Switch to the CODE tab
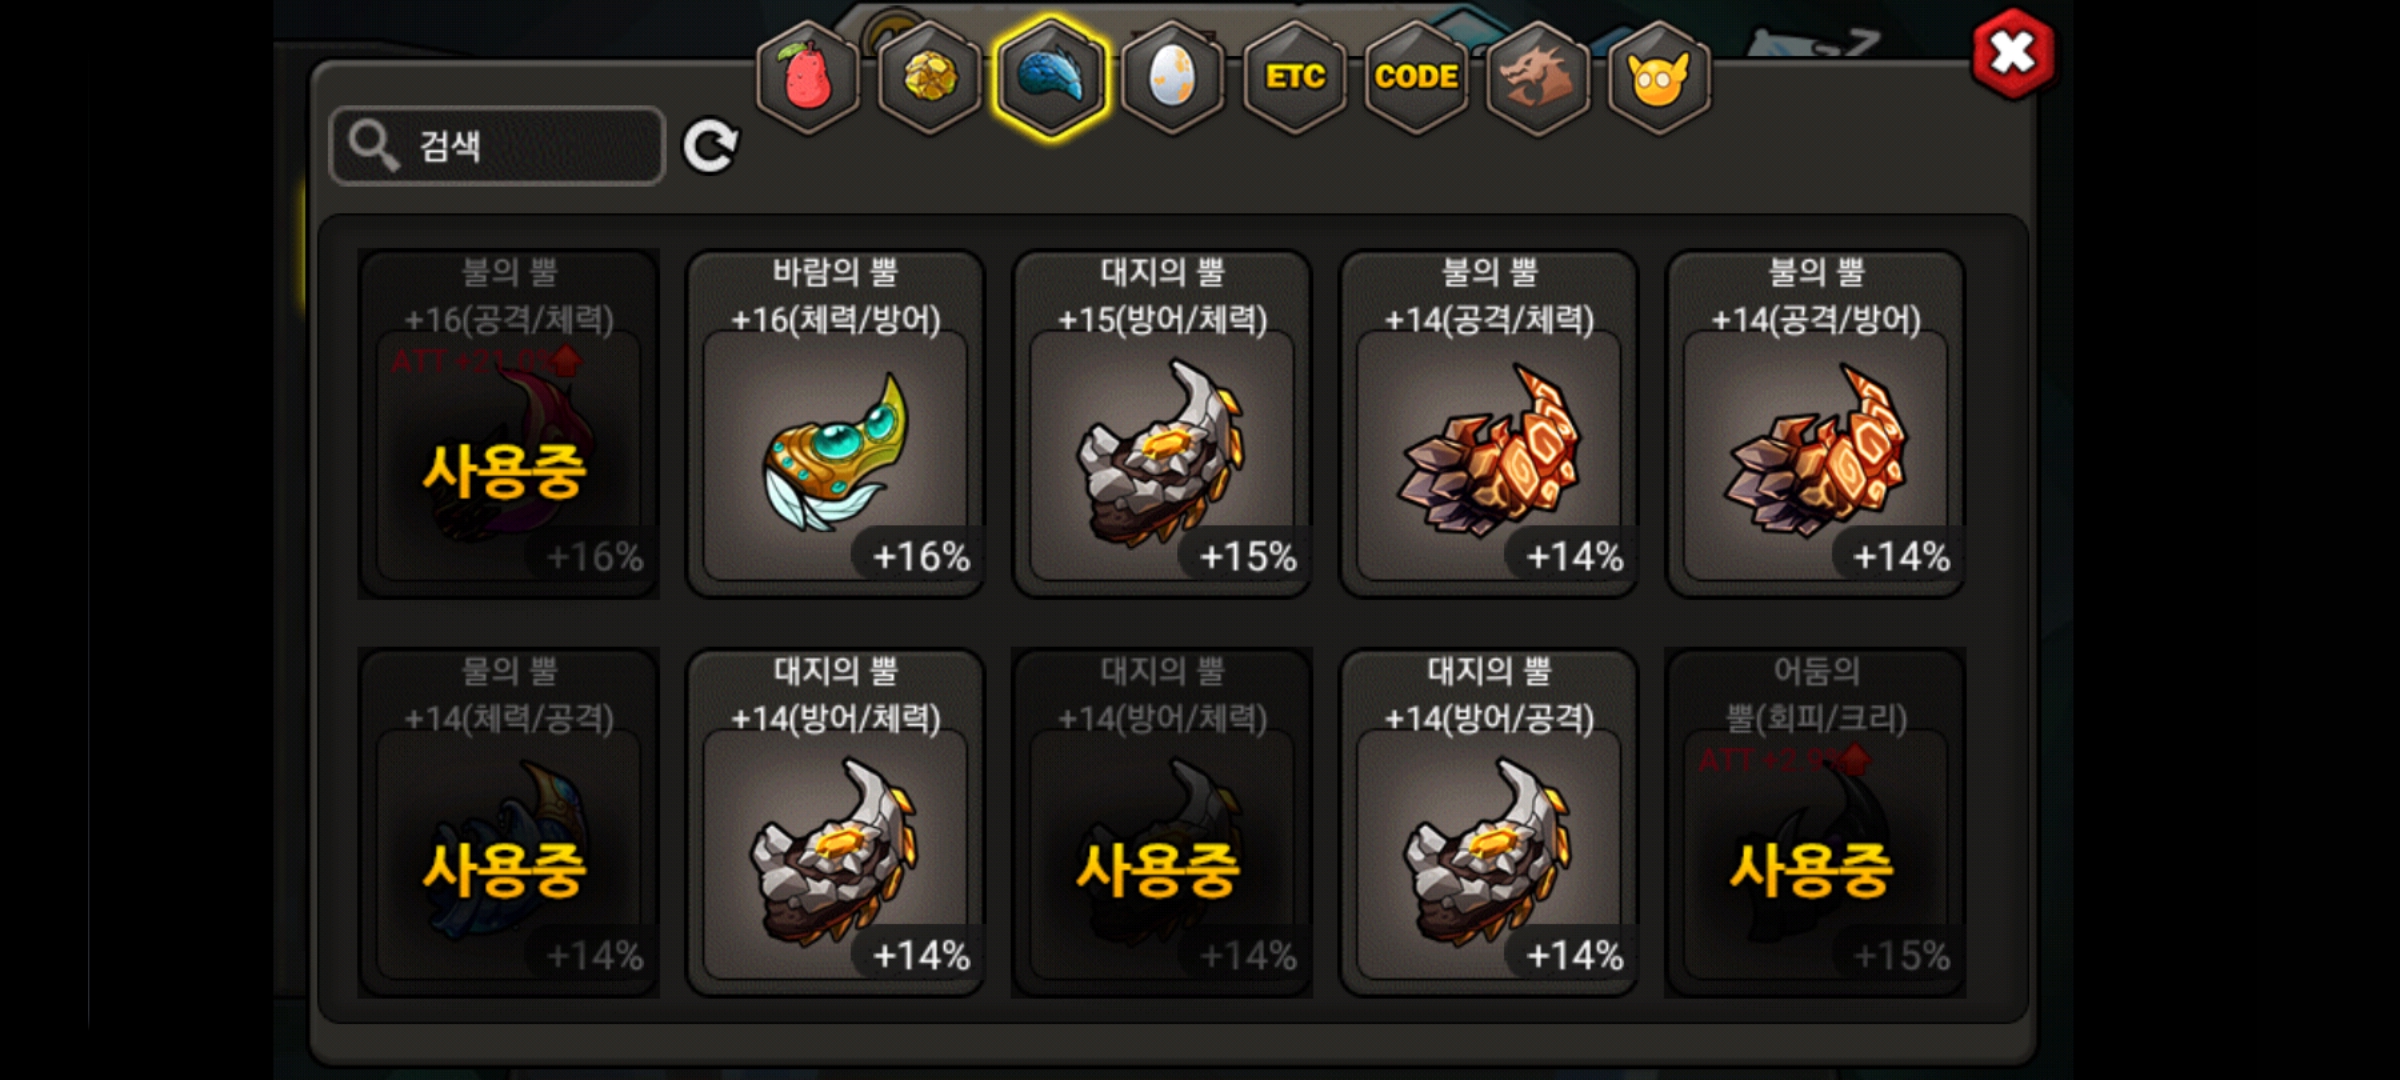The width and height of the screenshot is (2400, 1080). 1416,78
